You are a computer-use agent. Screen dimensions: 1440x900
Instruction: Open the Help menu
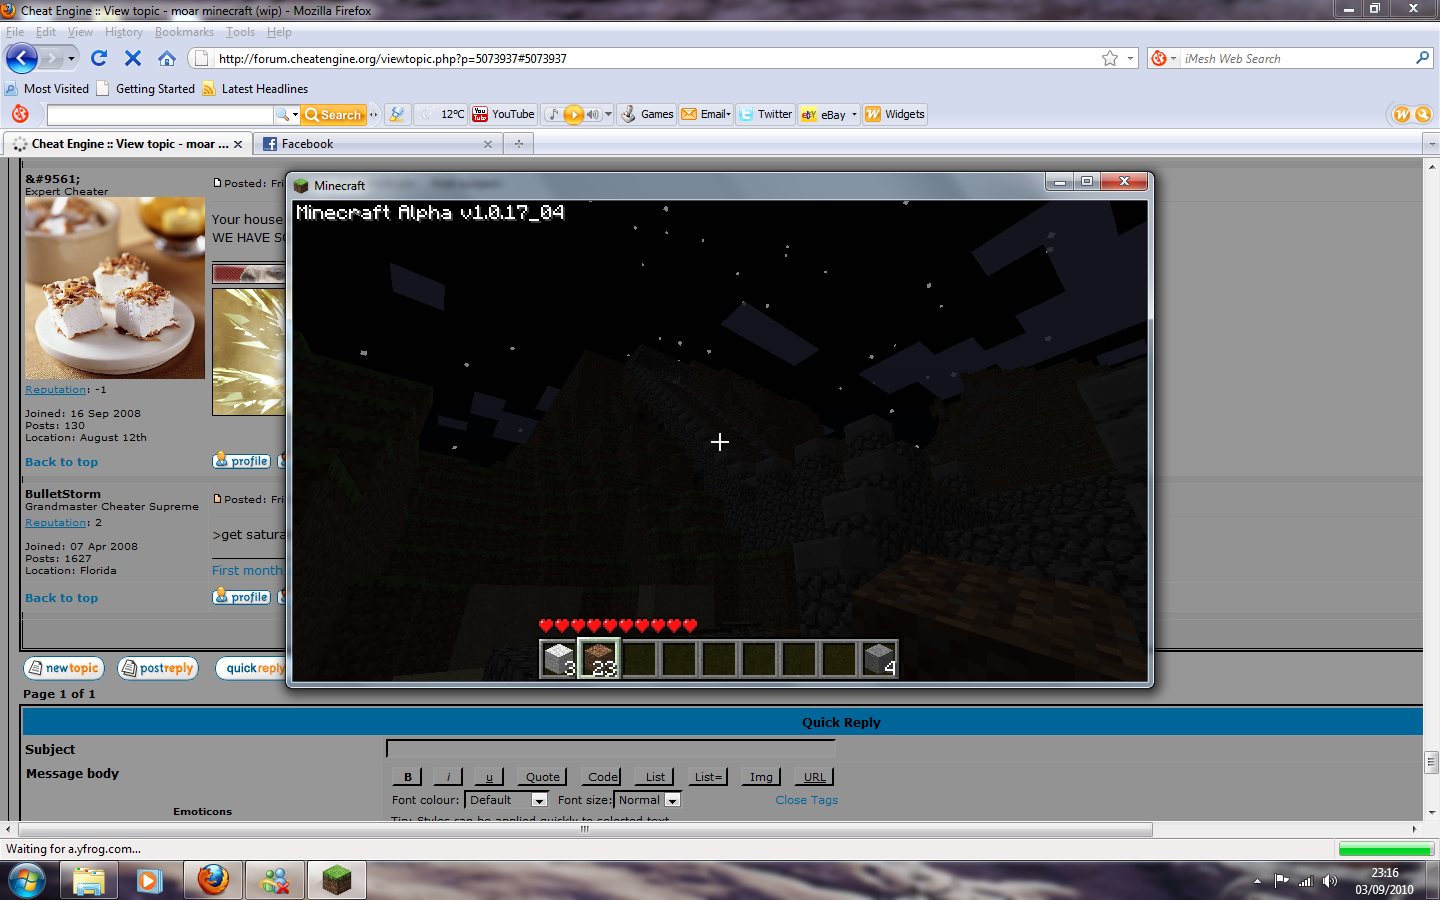pos(279,32)
